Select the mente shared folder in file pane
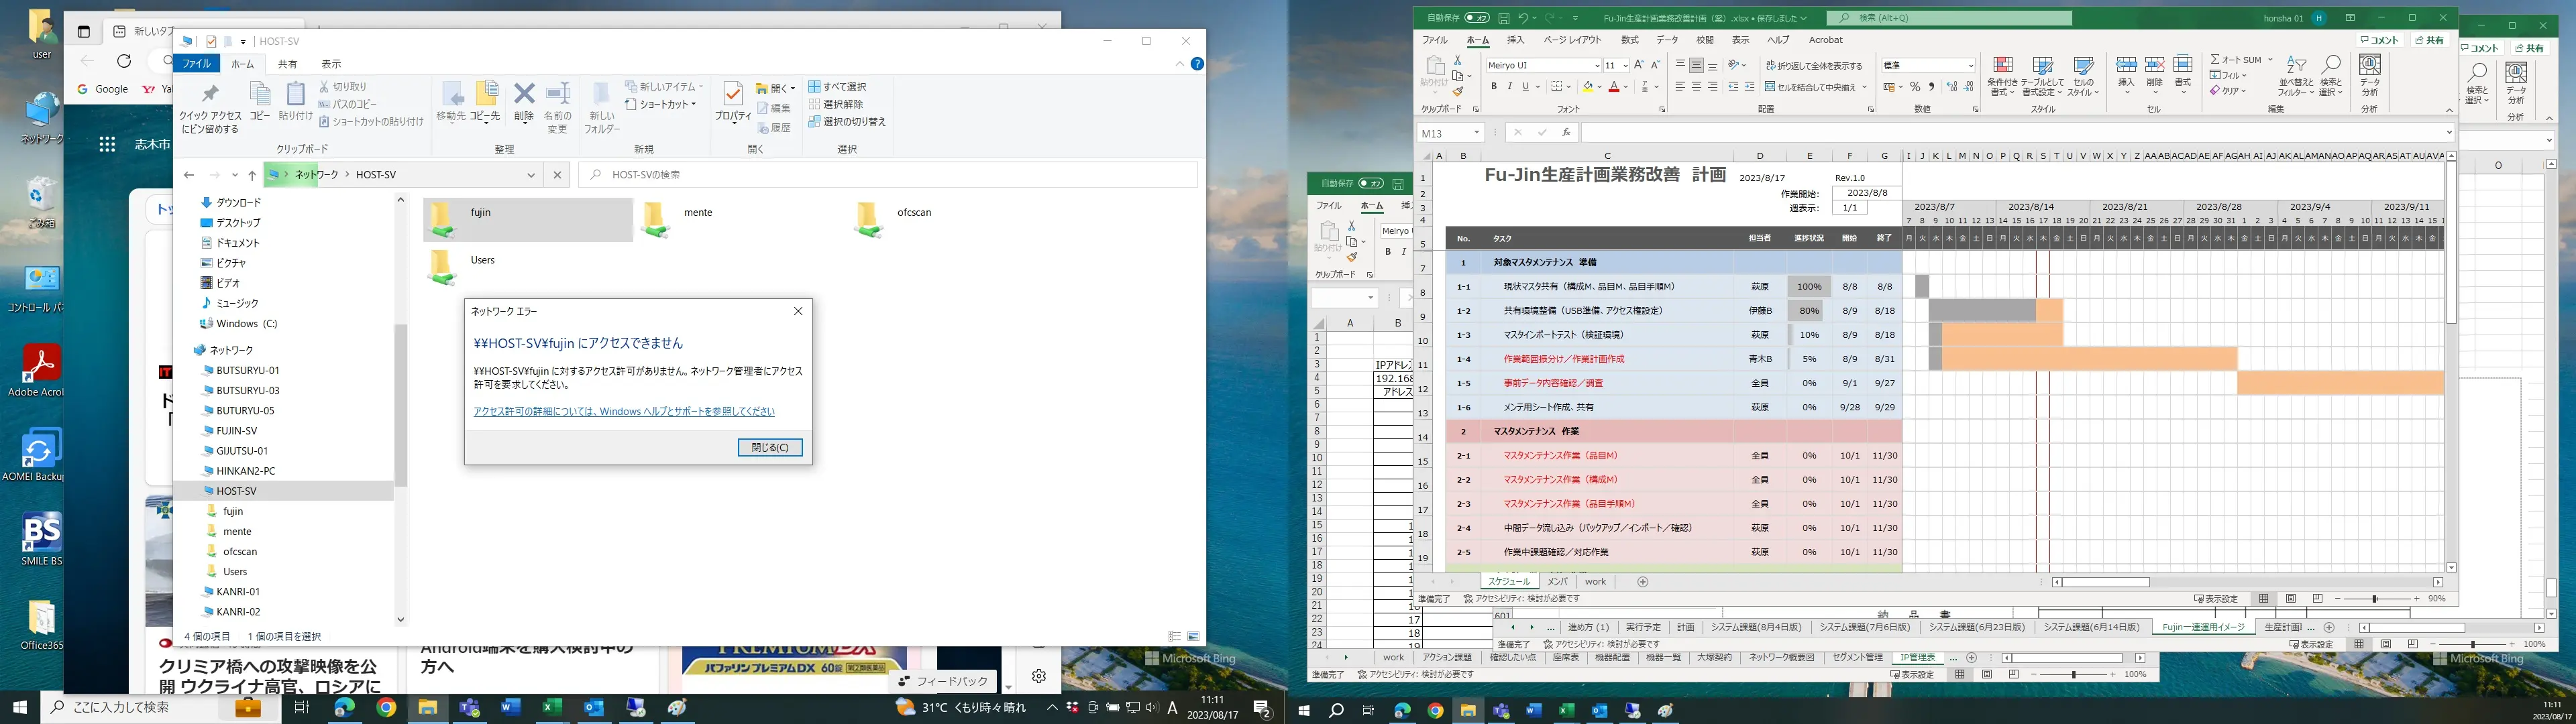2576x724 pixels. tap(697, 213)
